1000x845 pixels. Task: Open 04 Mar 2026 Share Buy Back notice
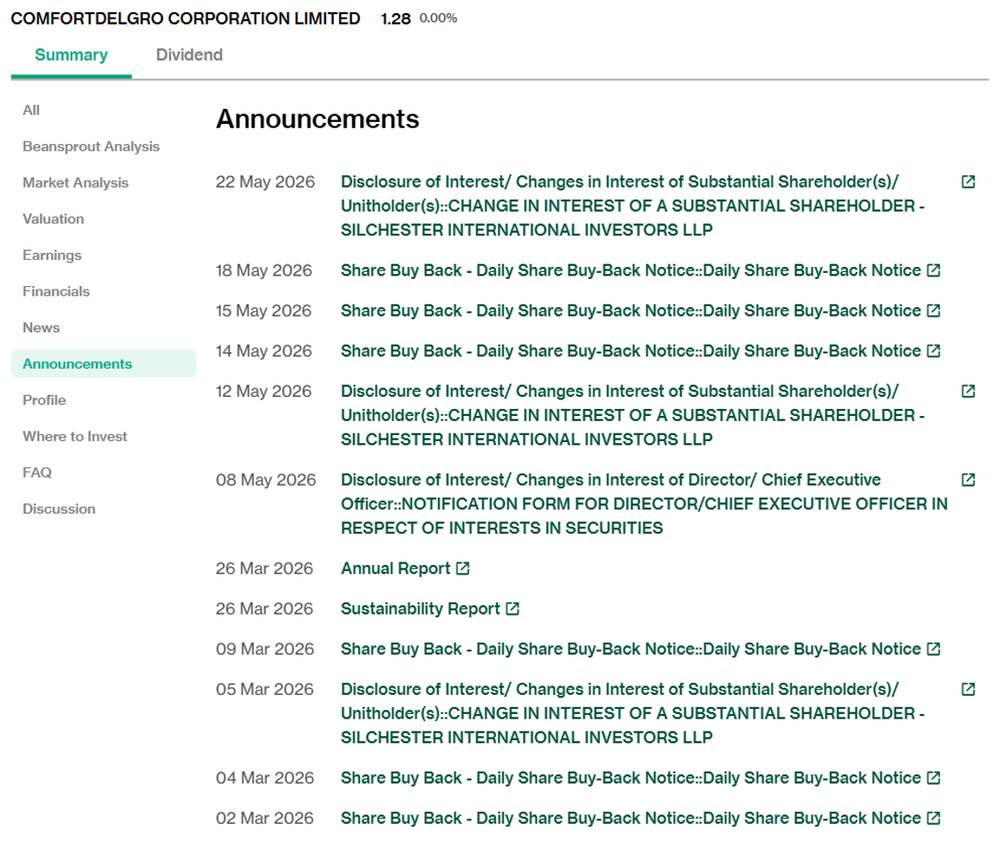tap(631, 778)
